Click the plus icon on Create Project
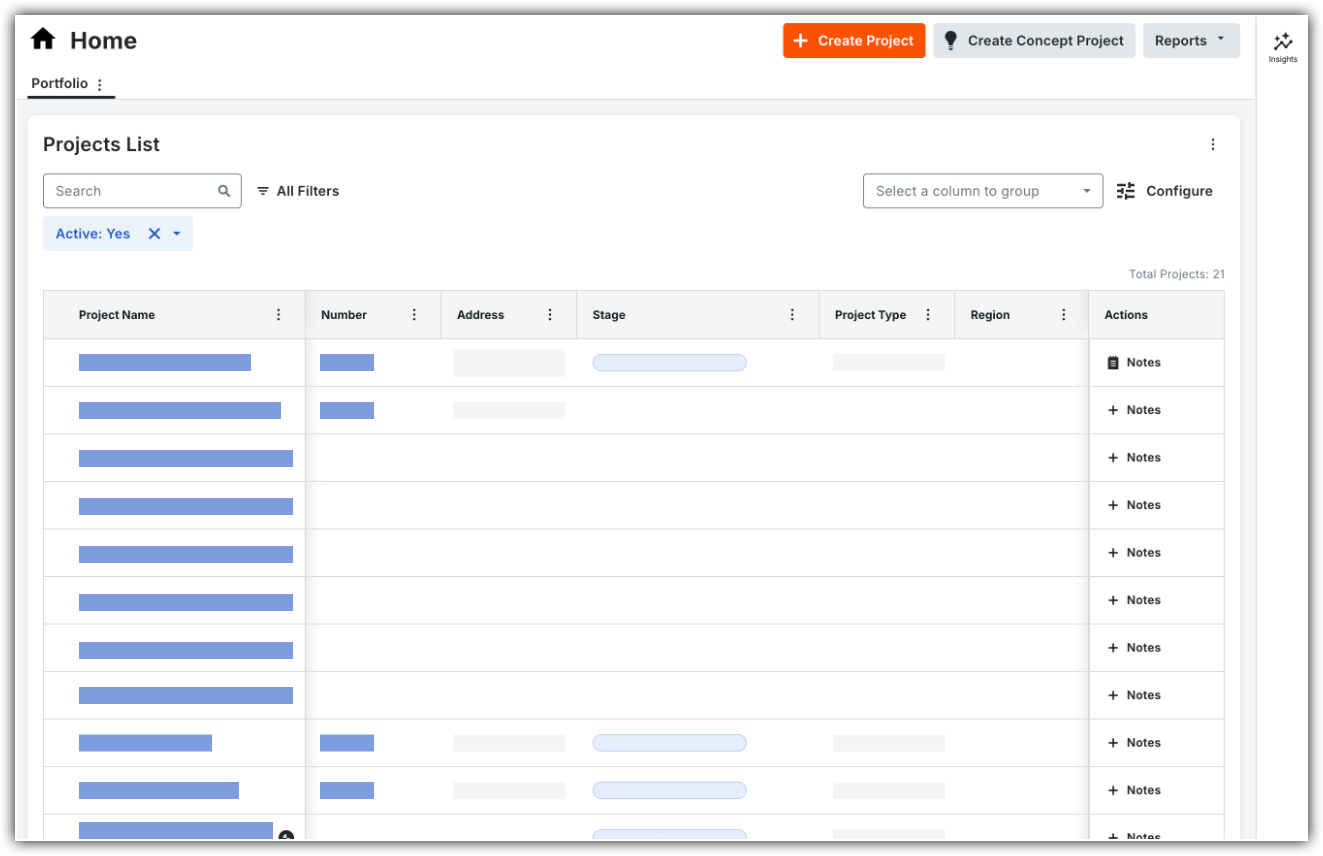Viewport: 1323px width, 856px height. (800, 41)
